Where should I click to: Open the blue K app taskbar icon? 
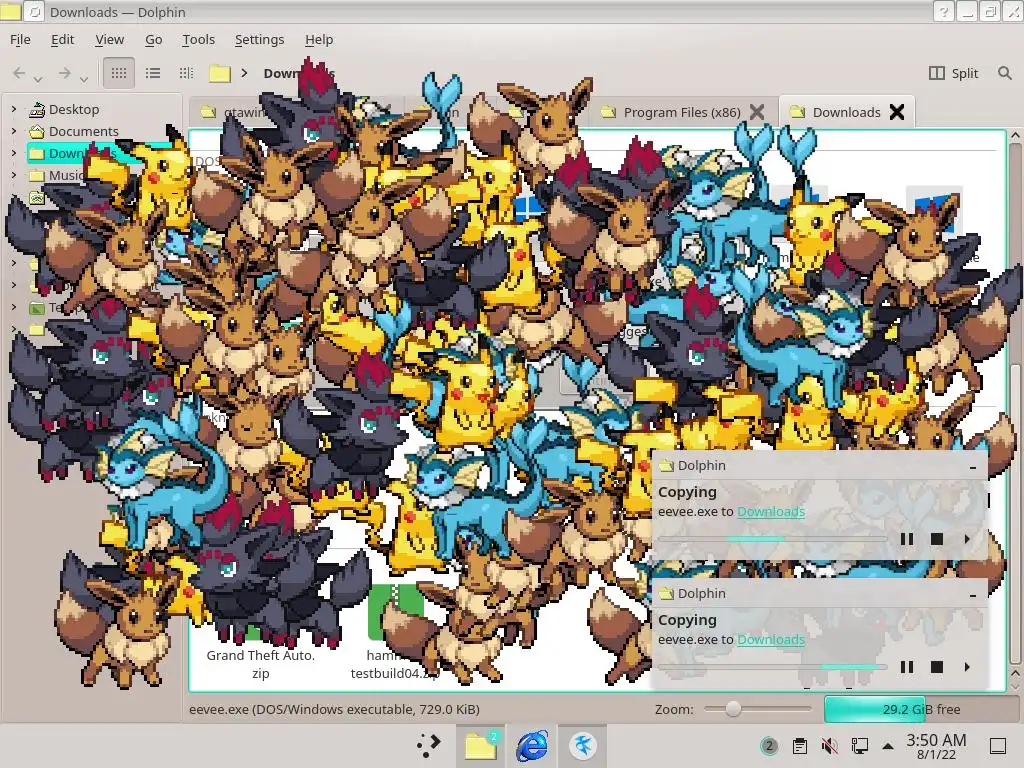click(583, 745)
